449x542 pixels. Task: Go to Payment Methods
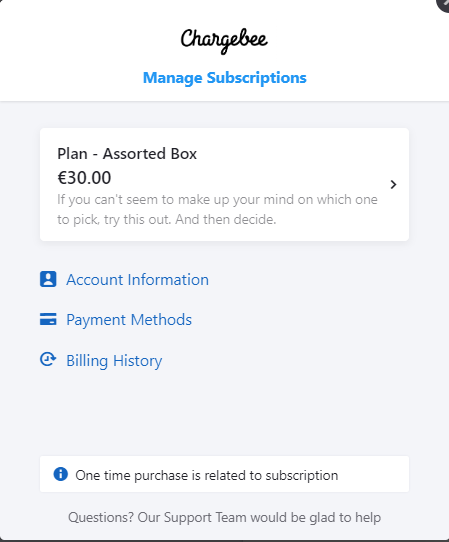tap(129, 320)
